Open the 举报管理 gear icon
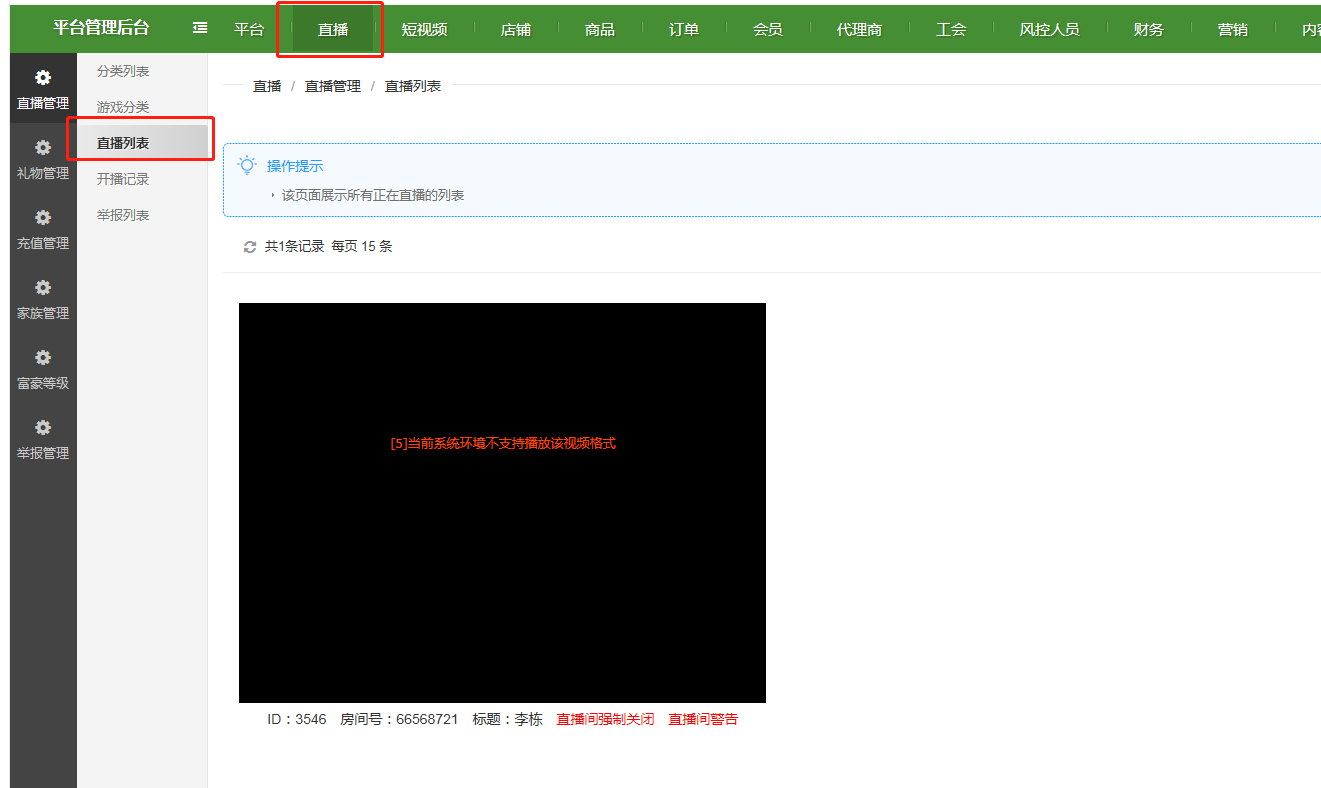The width and height of the screenshot is (1321, 788). click(x=42, y=428)
